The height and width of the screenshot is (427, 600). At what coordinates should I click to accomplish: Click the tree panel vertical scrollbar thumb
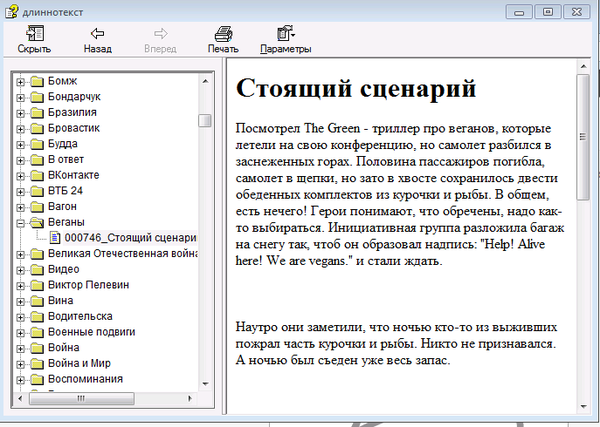coord(205,121)
